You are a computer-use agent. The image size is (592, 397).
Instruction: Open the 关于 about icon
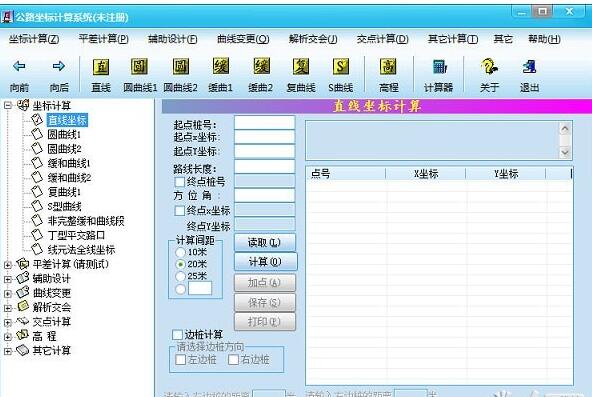click(489, 67)
